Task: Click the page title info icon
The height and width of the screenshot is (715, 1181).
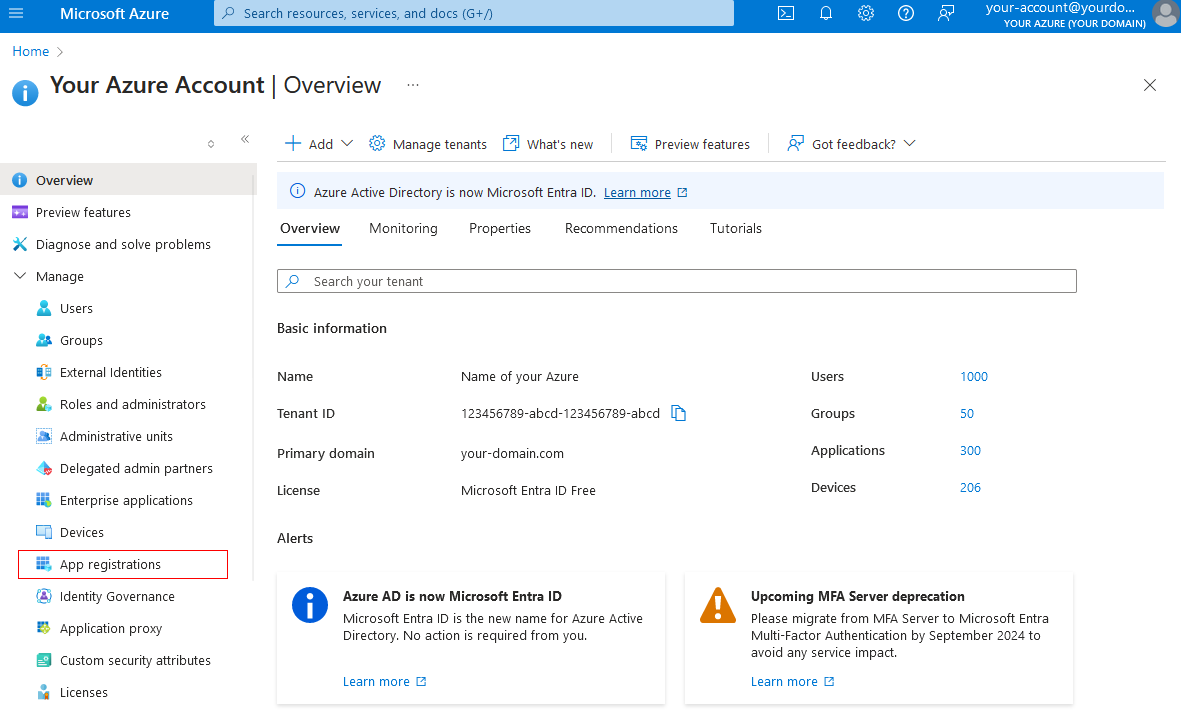Action: tap(25, 93)
